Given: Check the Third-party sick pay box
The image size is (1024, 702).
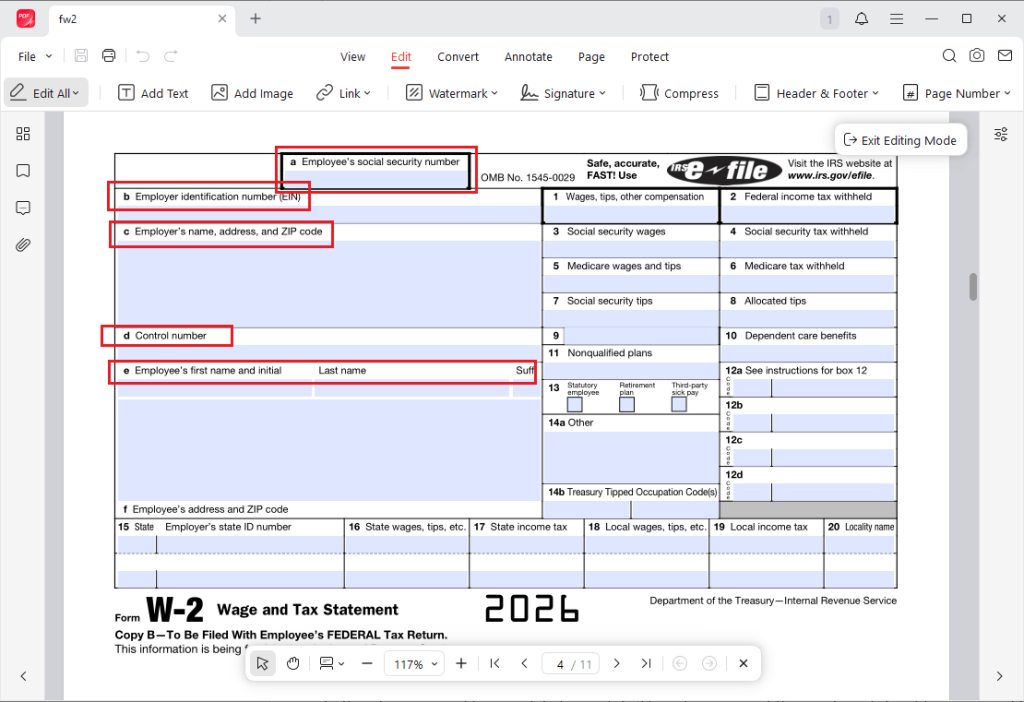Looking at the screenshot, I should click(679, 404).
